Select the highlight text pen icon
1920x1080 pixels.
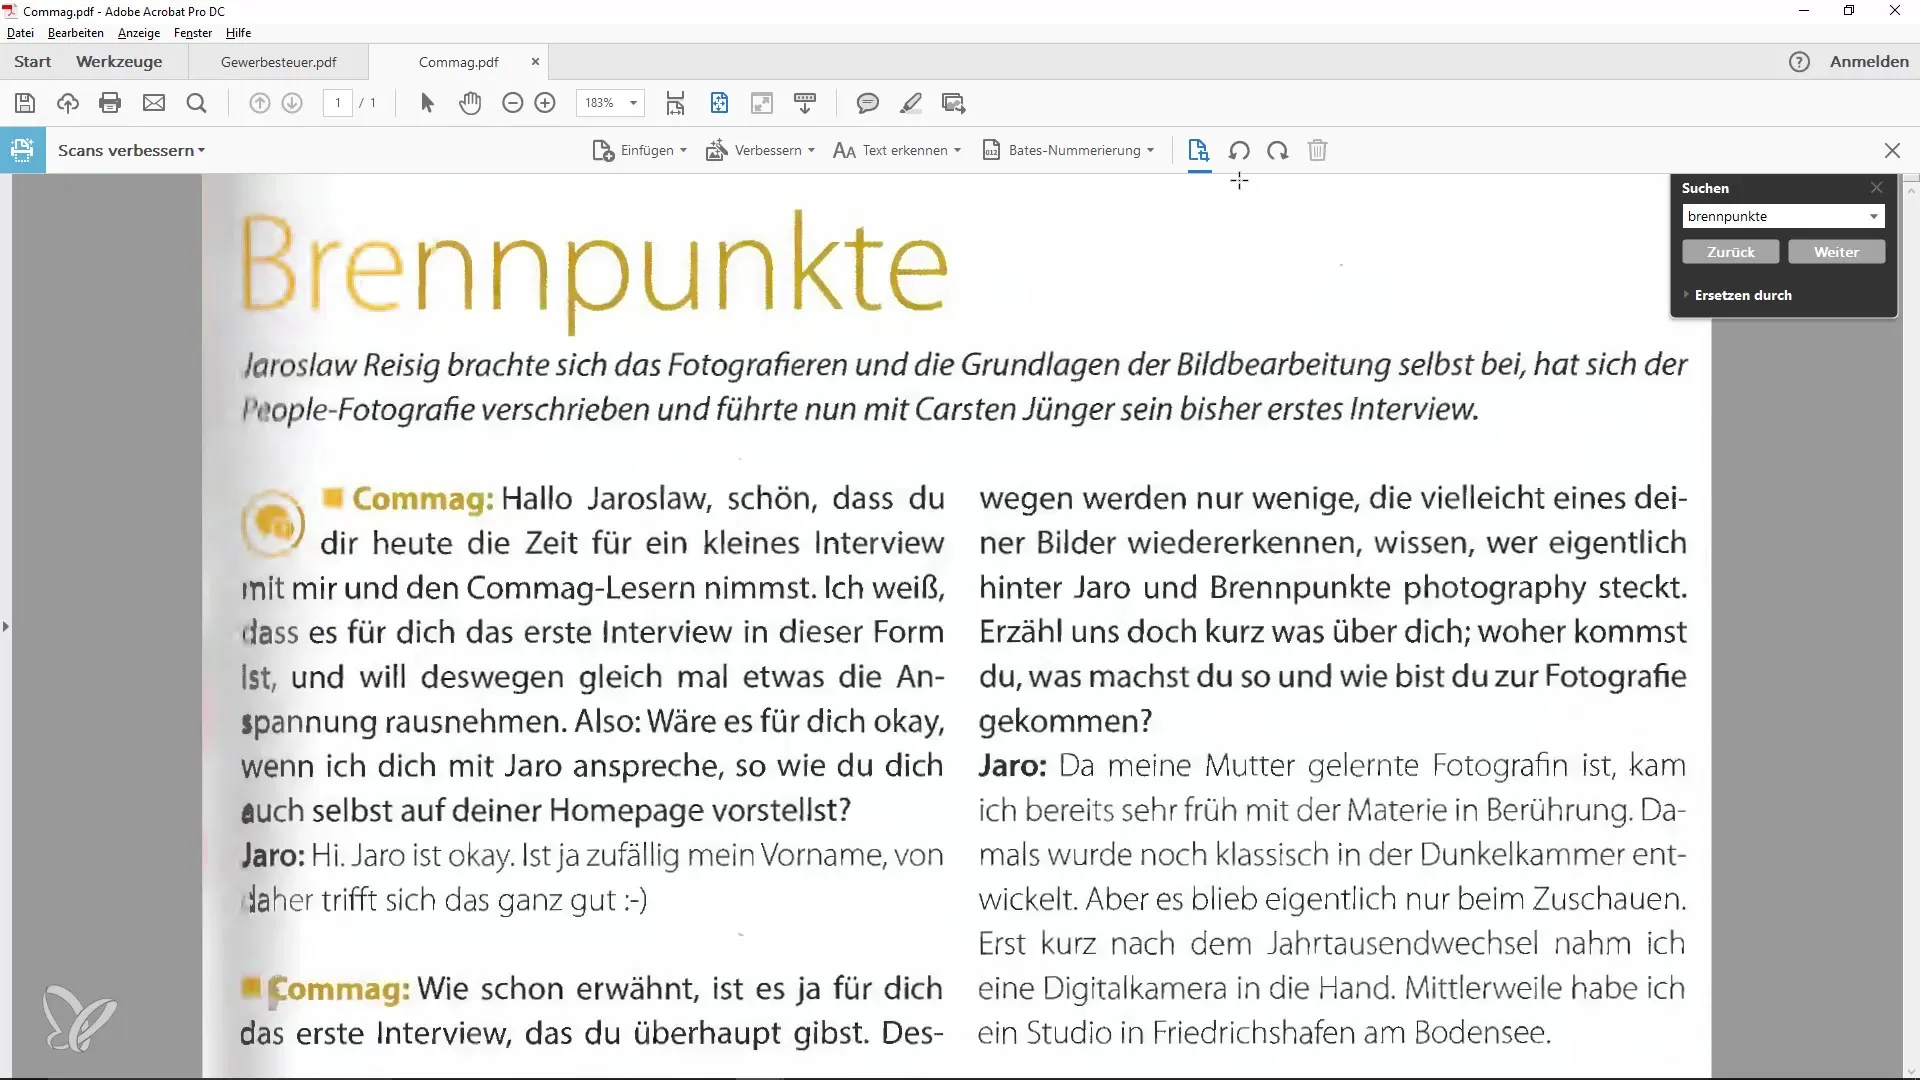(911, 103)
